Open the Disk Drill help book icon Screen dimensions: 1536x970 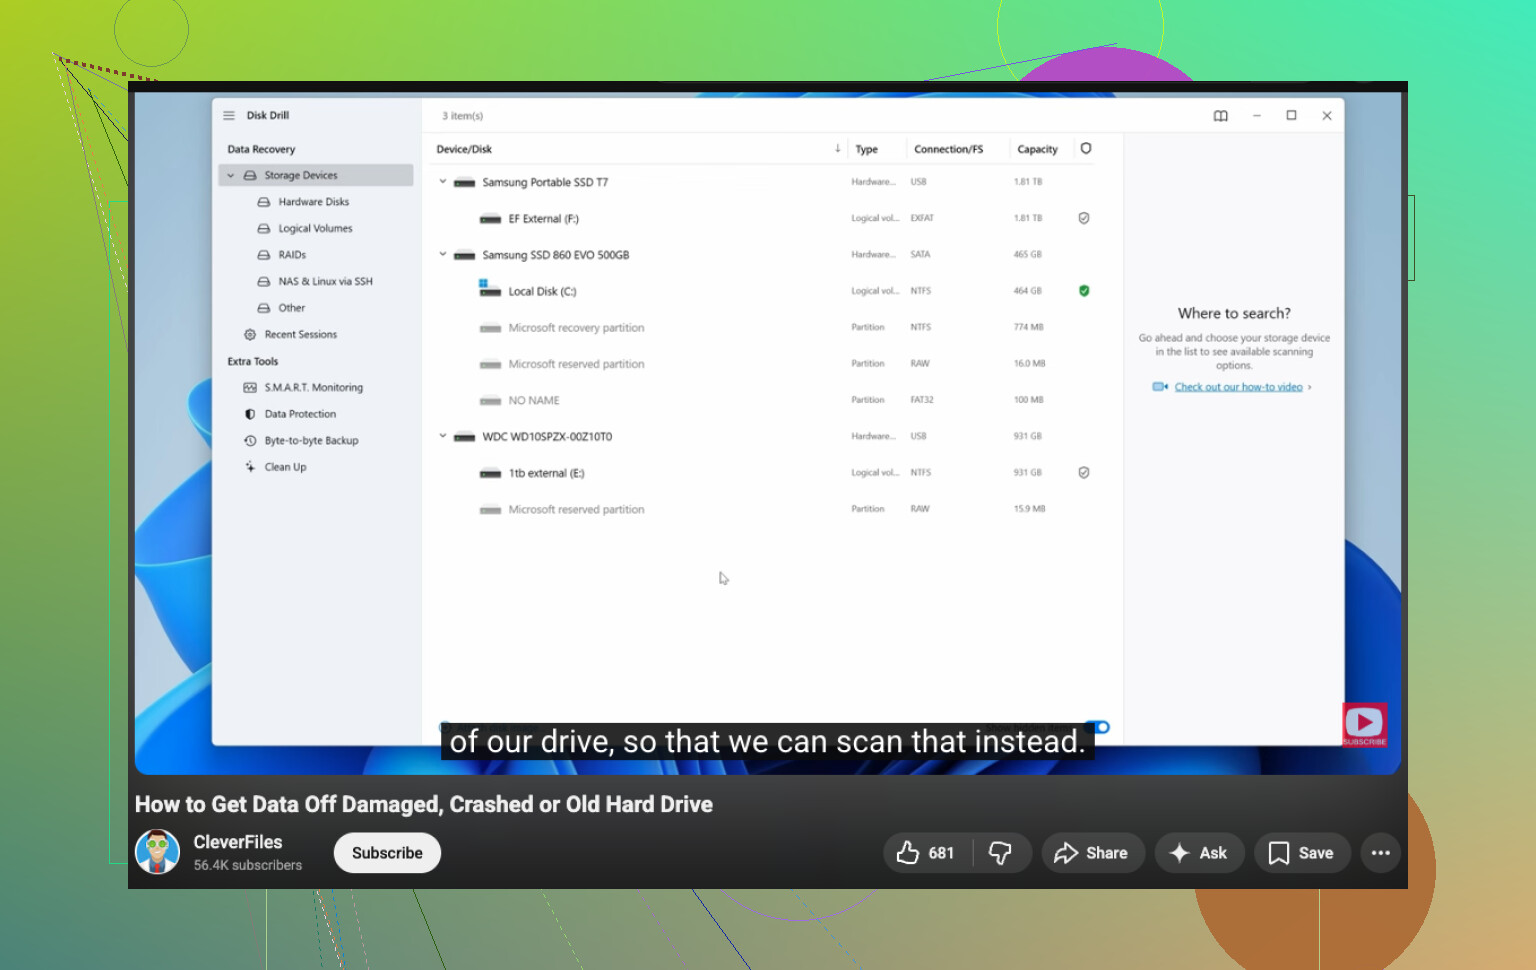point(1221,116)
